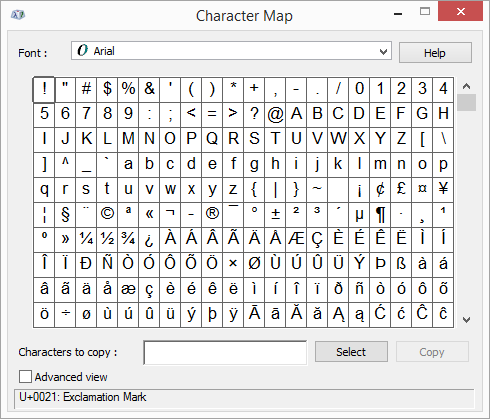The width and height of the screenshot is (490, 419).
Task: Select the yen ¥ currency symbol
Action: pyautogui.click(x=443, y=190)
